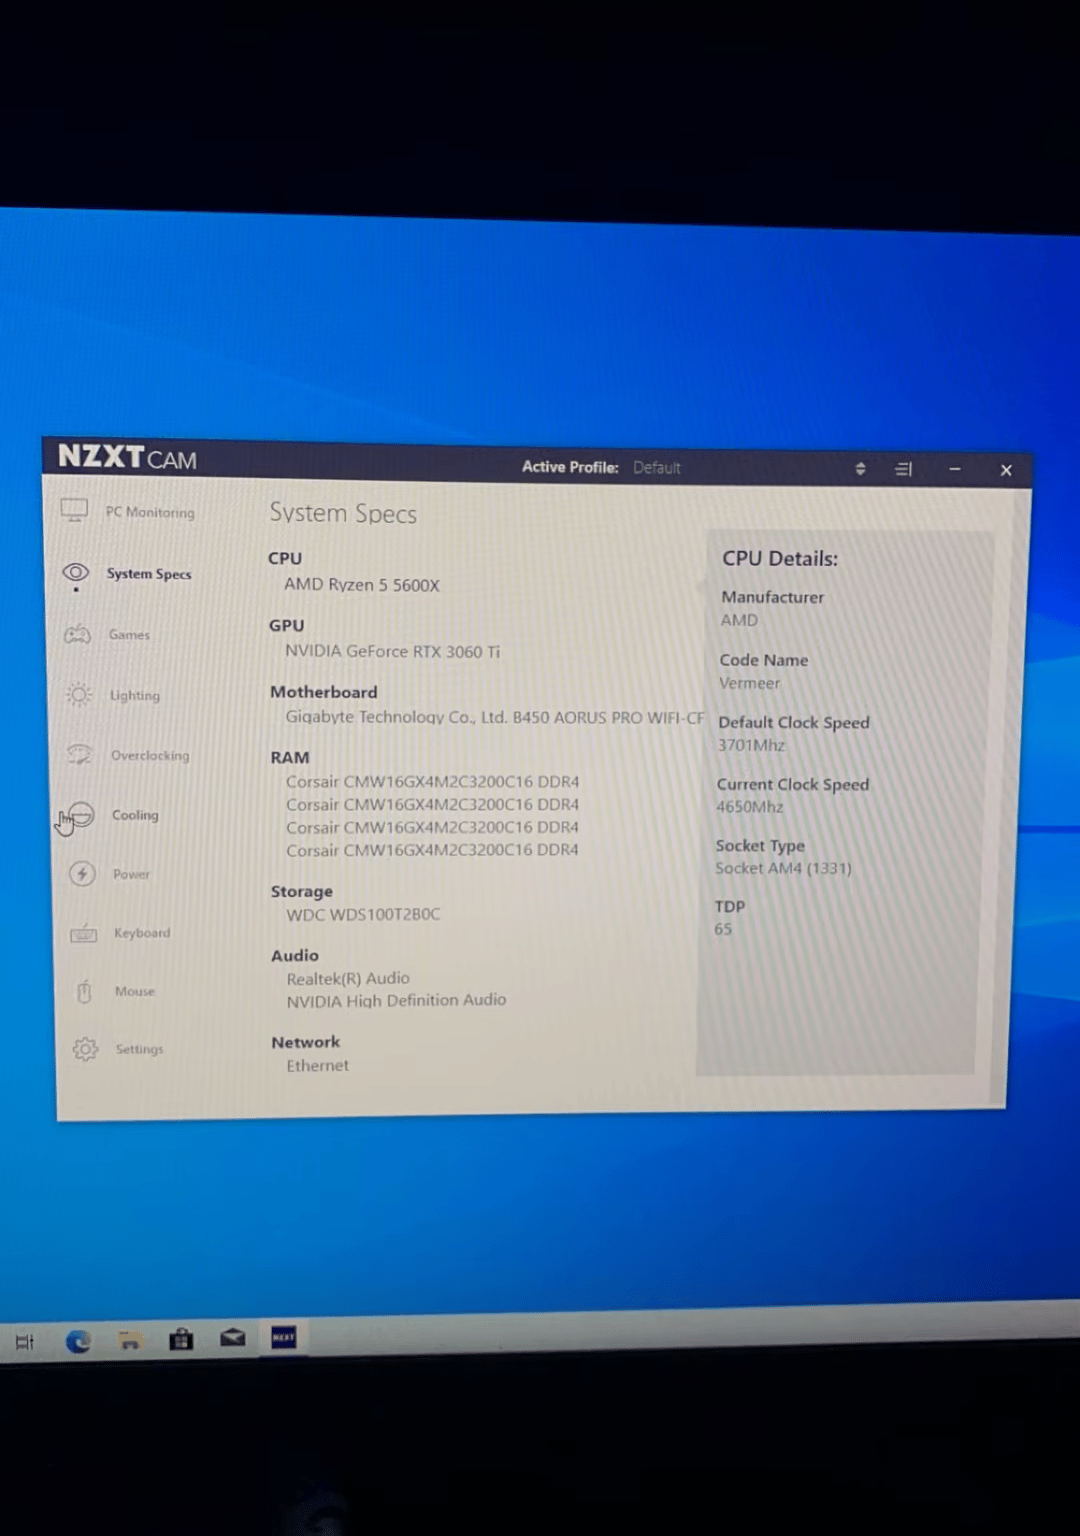Open the Cooling fan icon
Screen dimensions: 1080x1536
tap(81, 814)
